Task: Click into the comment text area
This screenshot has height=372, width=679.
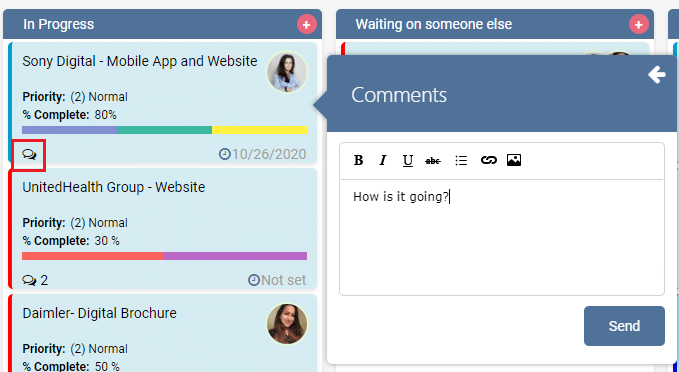Action: [x=502, y=237]
